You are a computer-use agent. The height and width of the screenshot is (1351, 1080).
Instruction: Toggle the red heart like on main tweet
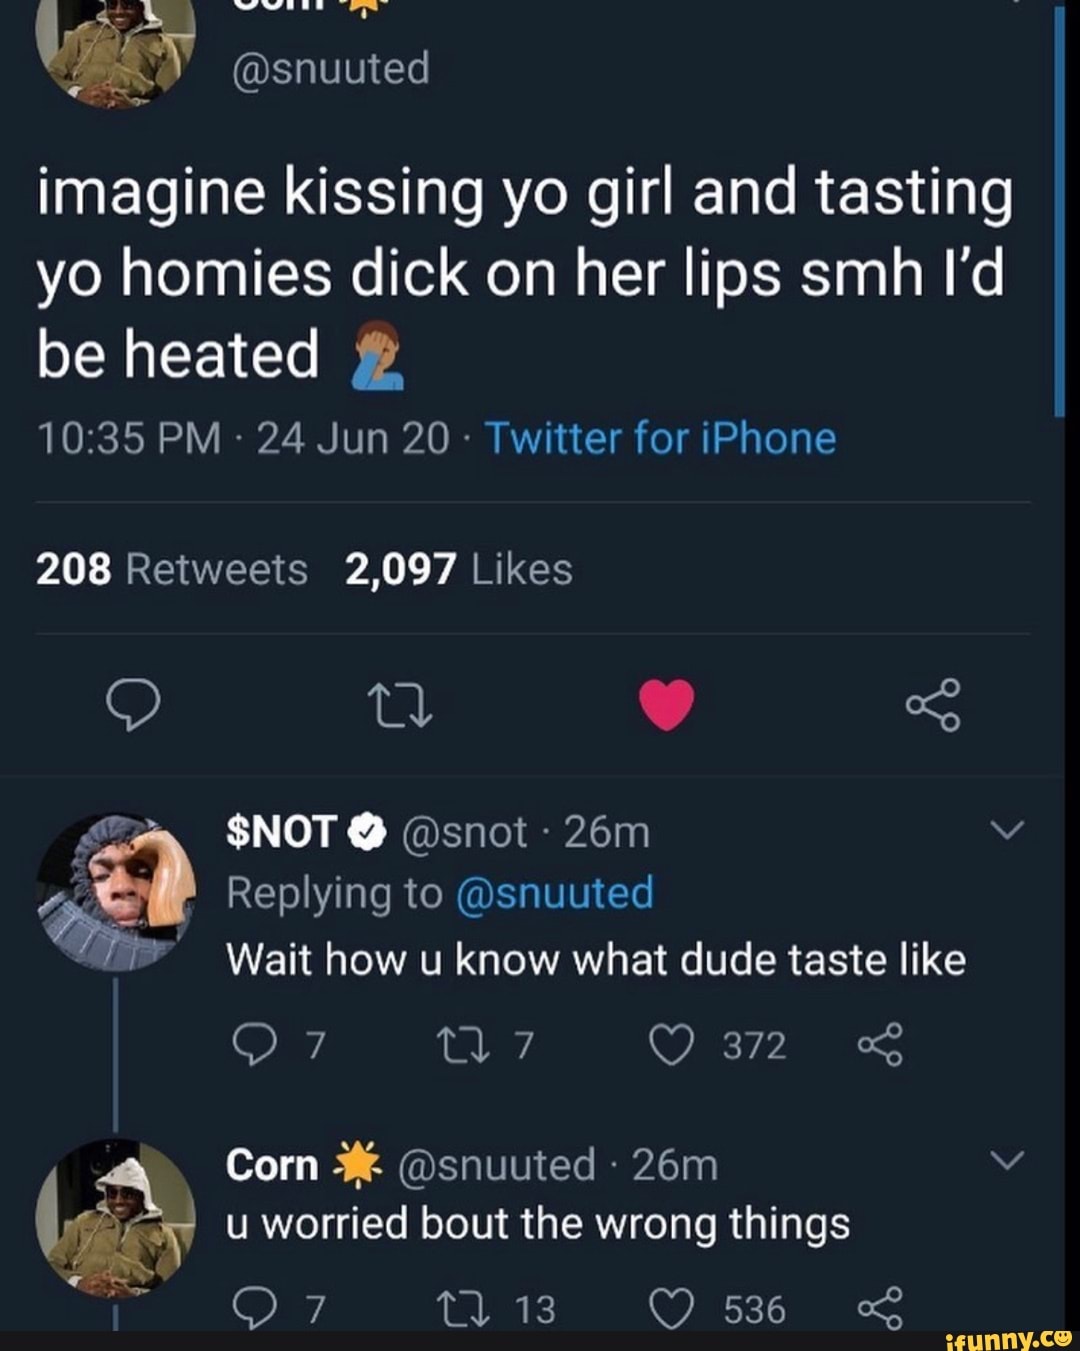pos(666,704)
